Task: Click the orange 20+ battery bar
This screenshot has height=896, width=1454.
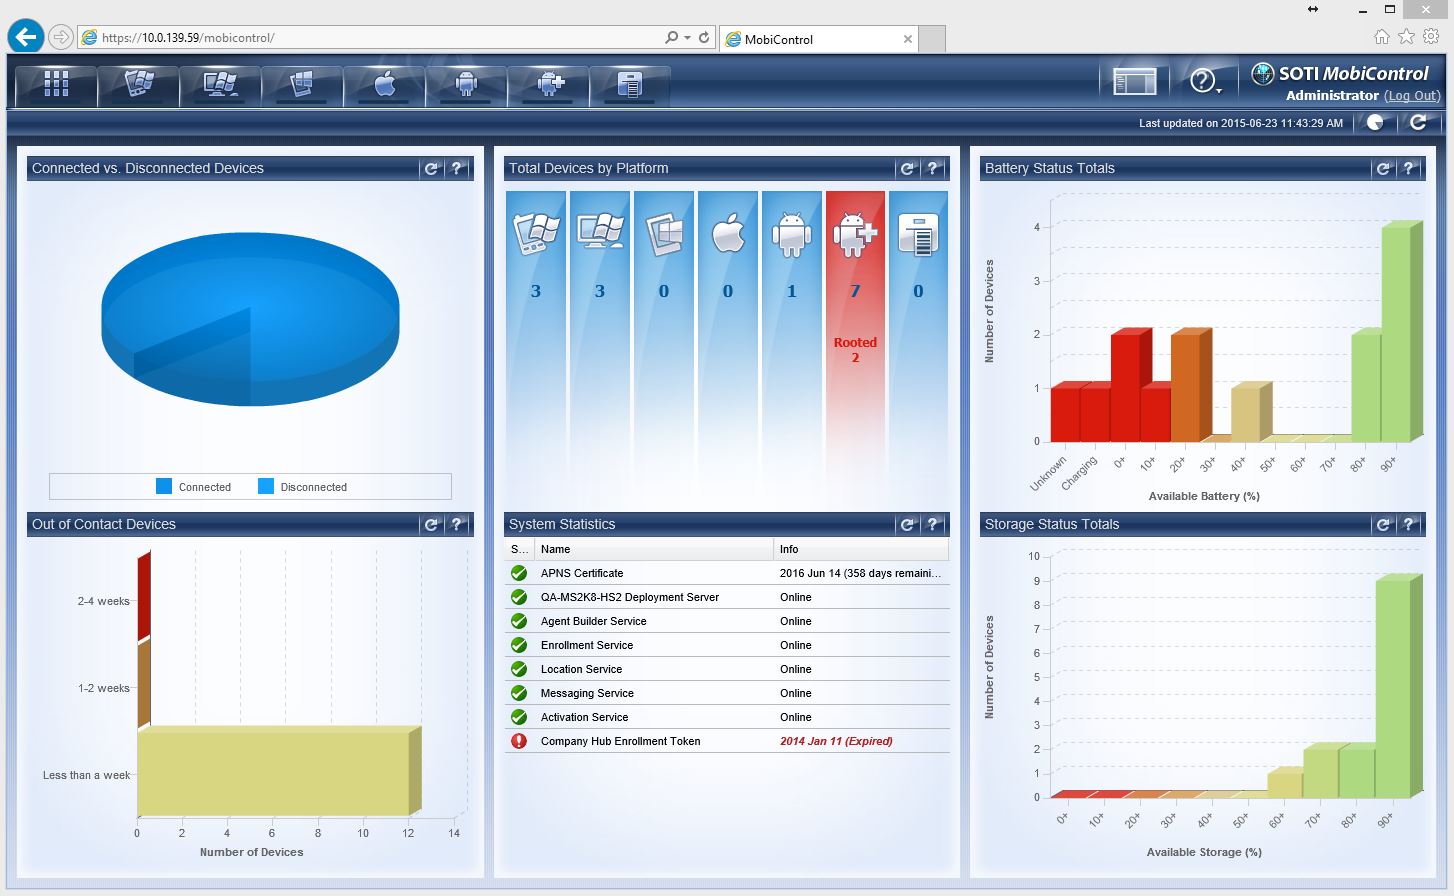Action: (x=1191, y=386)
